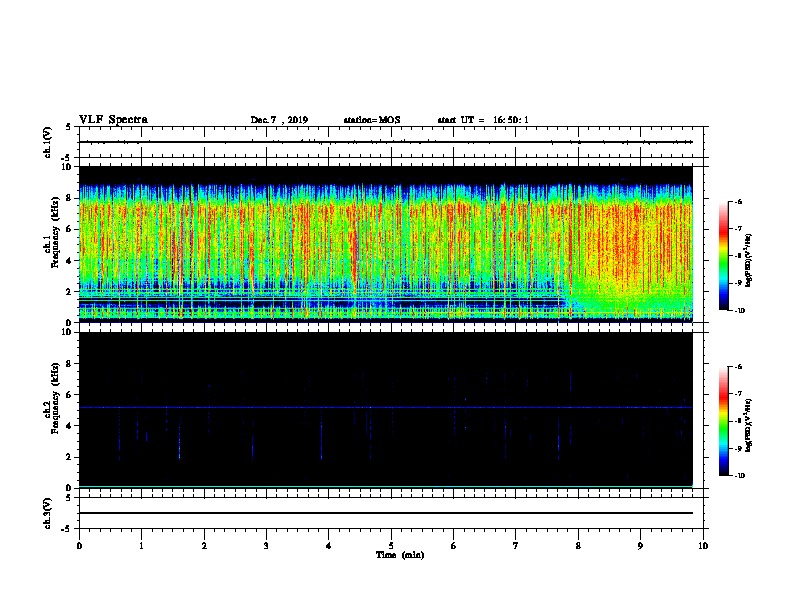Viewport: 792px width, 612px height.
Task: Click the ch.1 VLF spectrogram panel
Action: pos(385,244)
